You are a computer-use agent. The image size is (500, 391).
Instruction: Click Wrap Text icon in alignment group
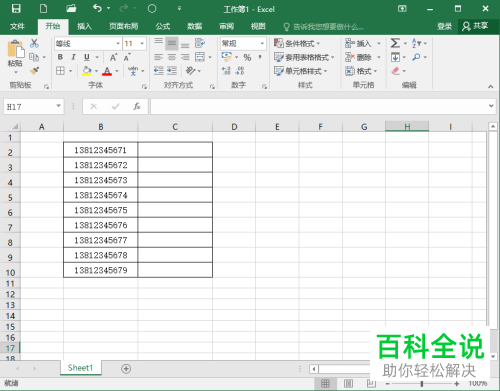point(200,43)
